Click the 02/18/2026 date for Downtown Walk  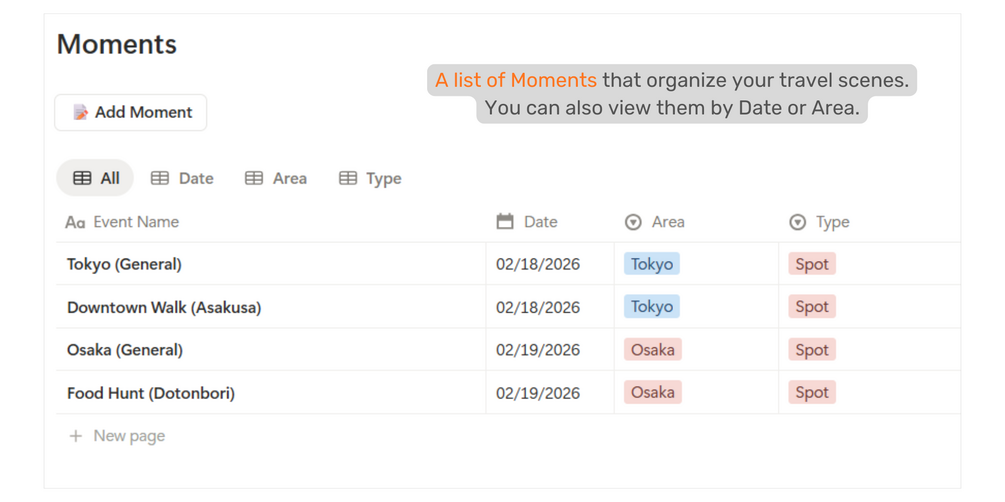[538, 307]
